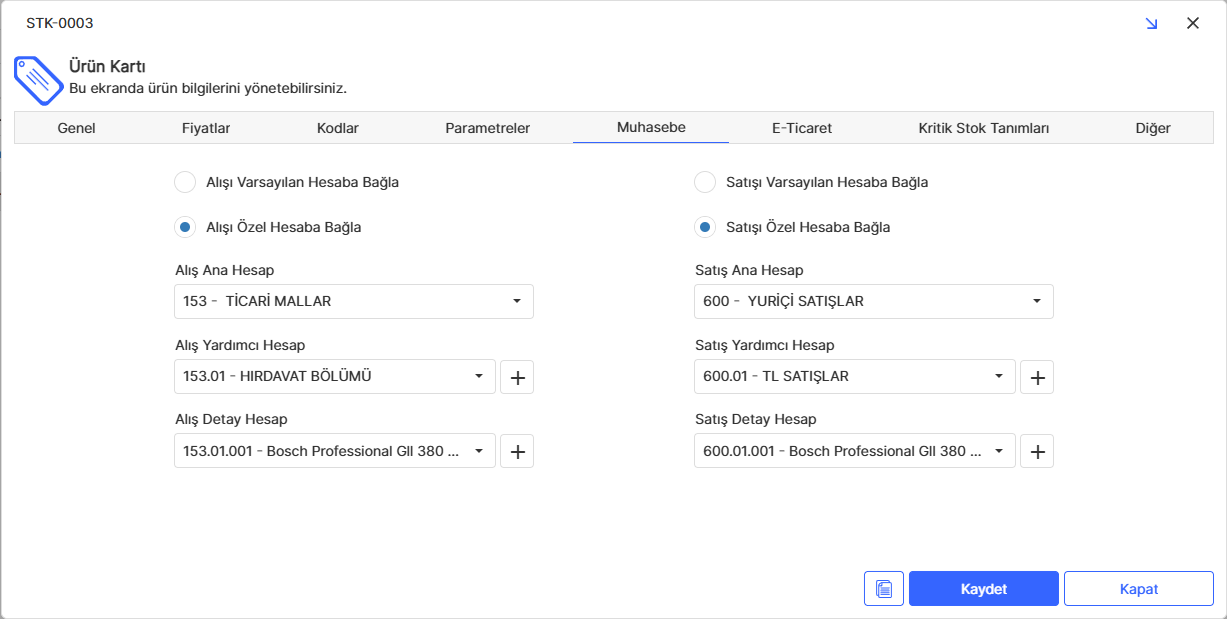This screenshot has height=619, width=1227.
Task: Click the Kapat button
Action: (1138, 589)
